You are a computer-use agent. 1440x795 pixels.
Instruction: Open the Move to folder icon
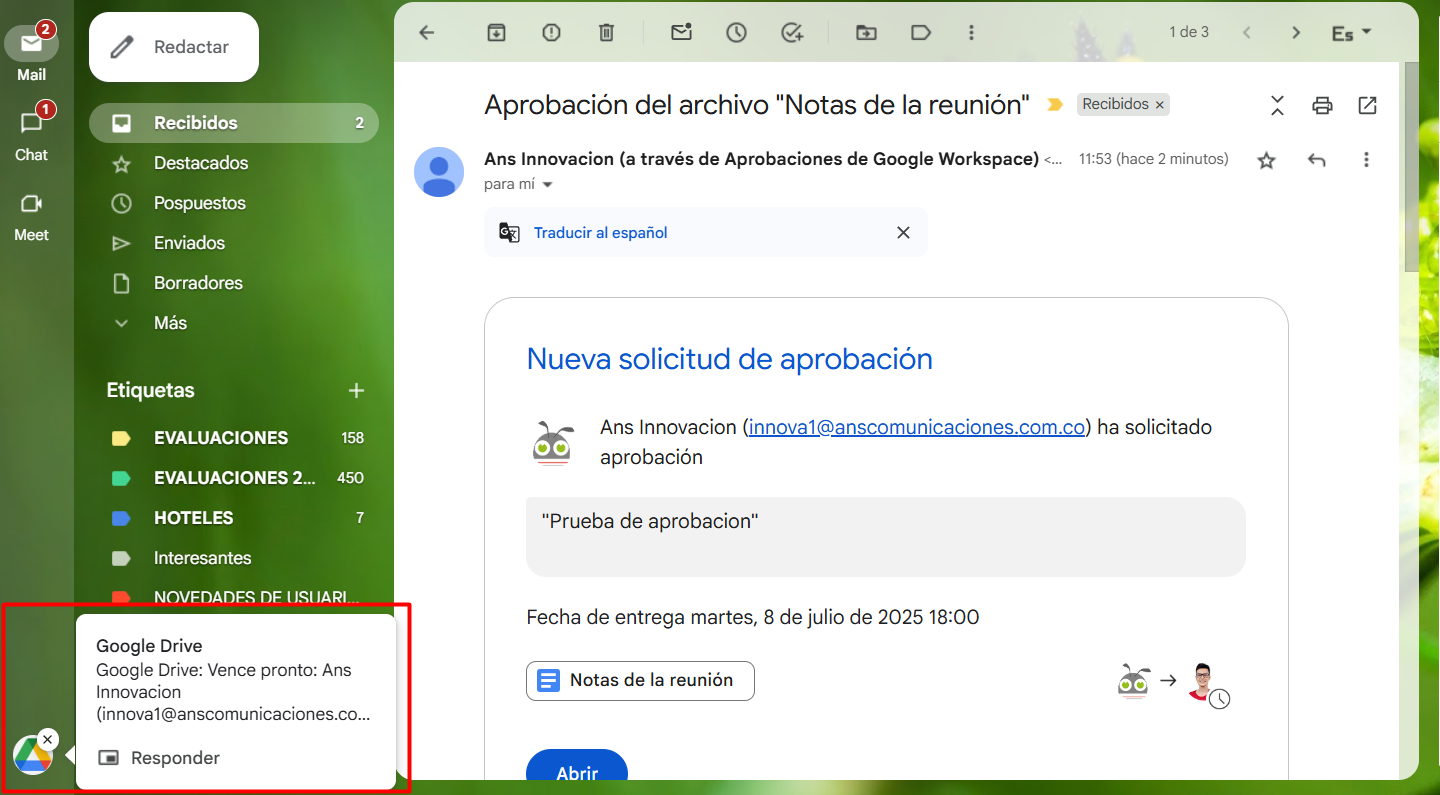tap(866, 33)
